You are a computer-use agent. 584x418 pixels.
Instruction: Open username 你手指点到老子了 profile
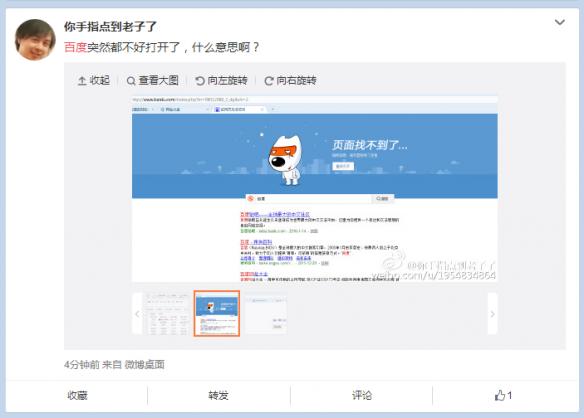click(110, 26)
